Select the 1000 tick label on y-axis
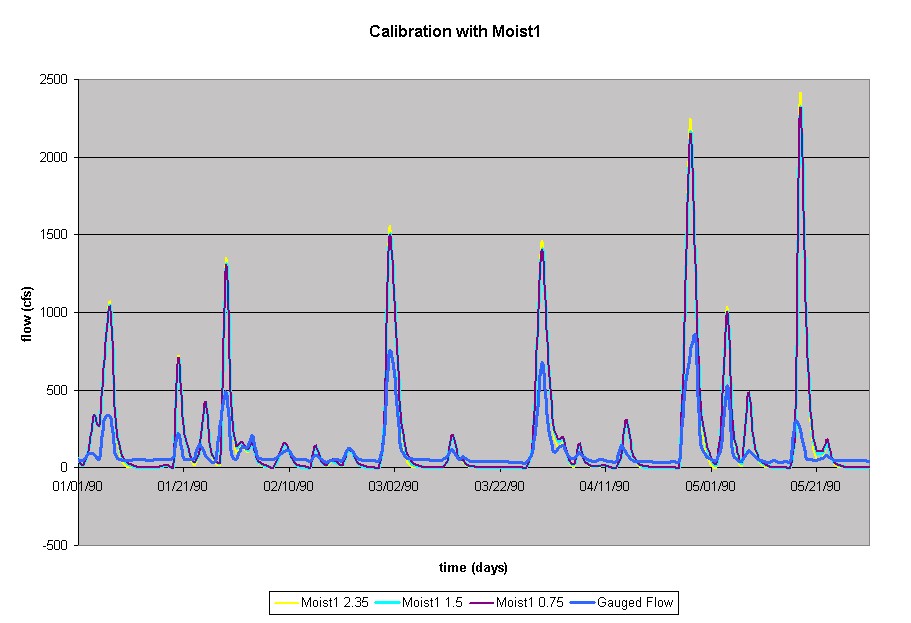 [55, 312]
